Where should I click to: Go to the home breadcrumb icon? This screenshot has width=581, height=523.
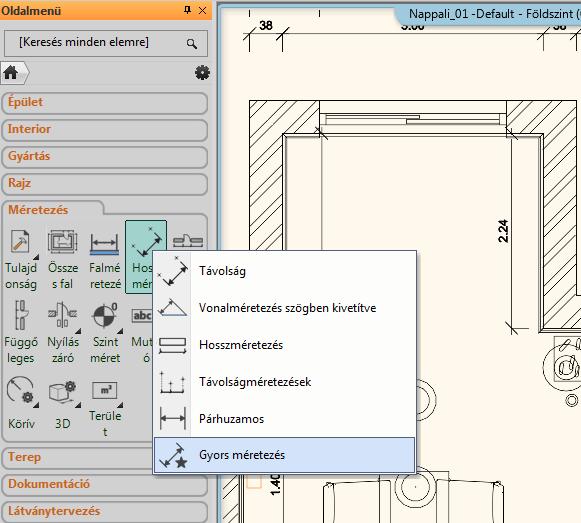pos(11,72)
